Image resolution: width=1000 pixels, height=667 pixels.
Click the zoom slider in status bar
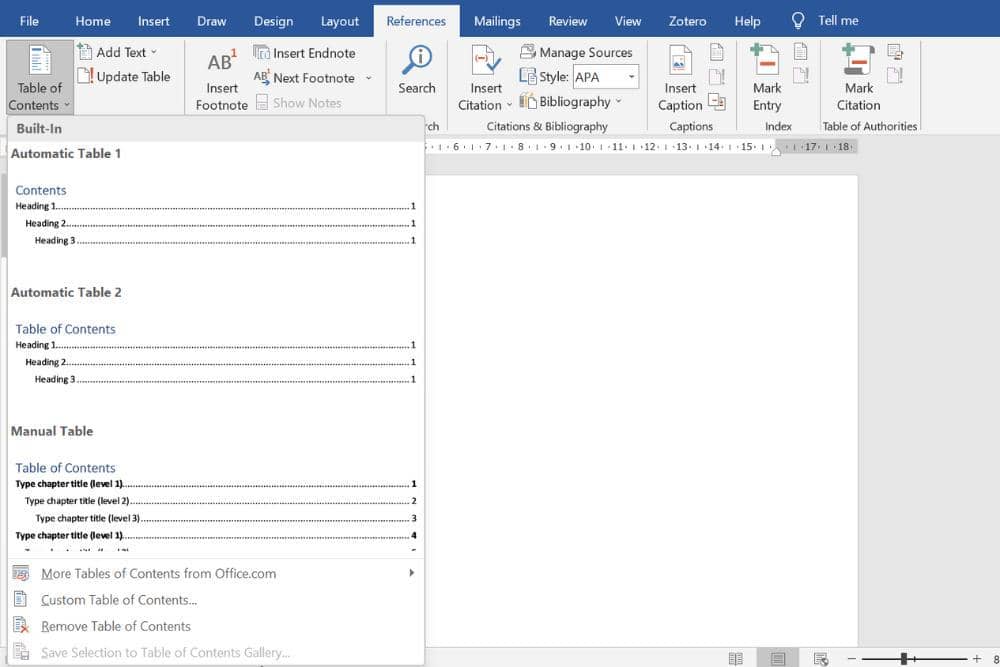(x=904, y=659)
